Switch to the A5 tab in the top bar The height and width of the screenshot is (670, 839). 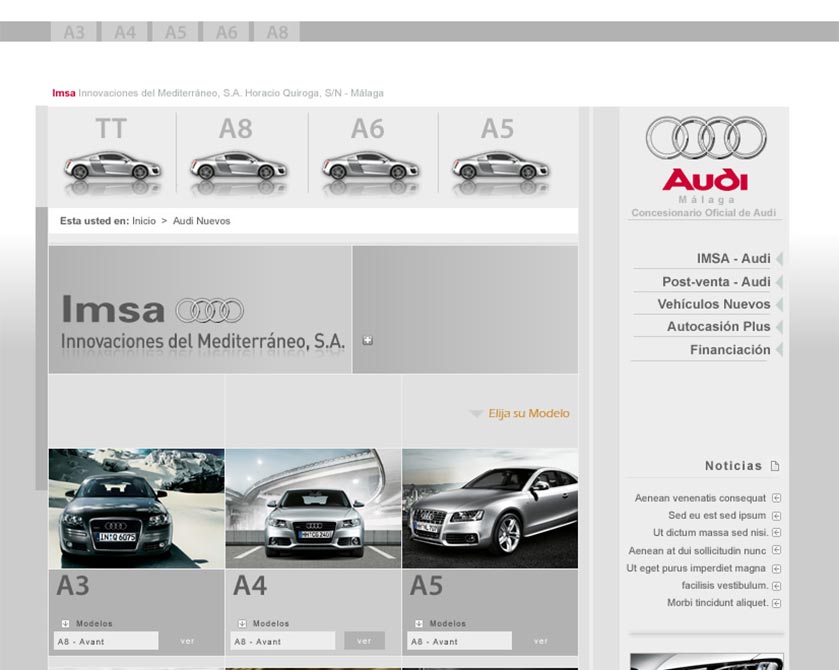[176, 32]
